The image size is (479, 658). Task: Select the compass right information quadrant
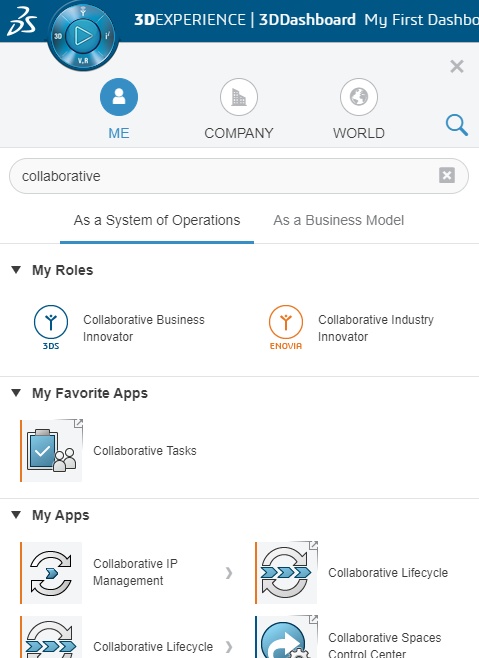(107, 36)
